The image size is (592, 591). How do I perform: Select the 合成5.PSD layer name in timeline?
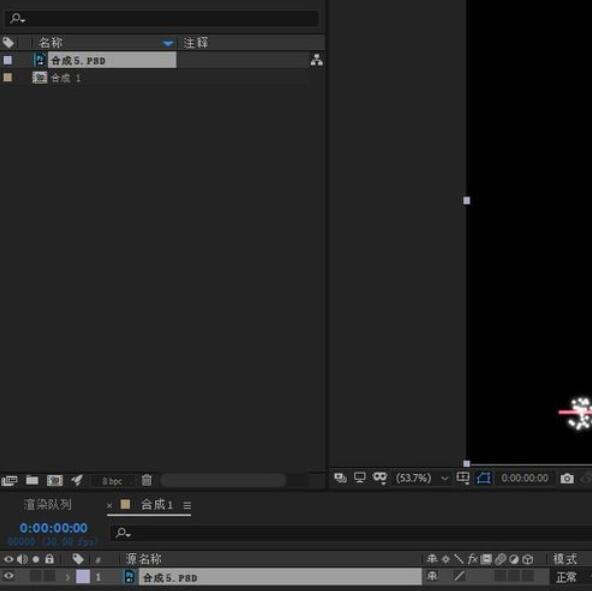click(x=280, y=577)
